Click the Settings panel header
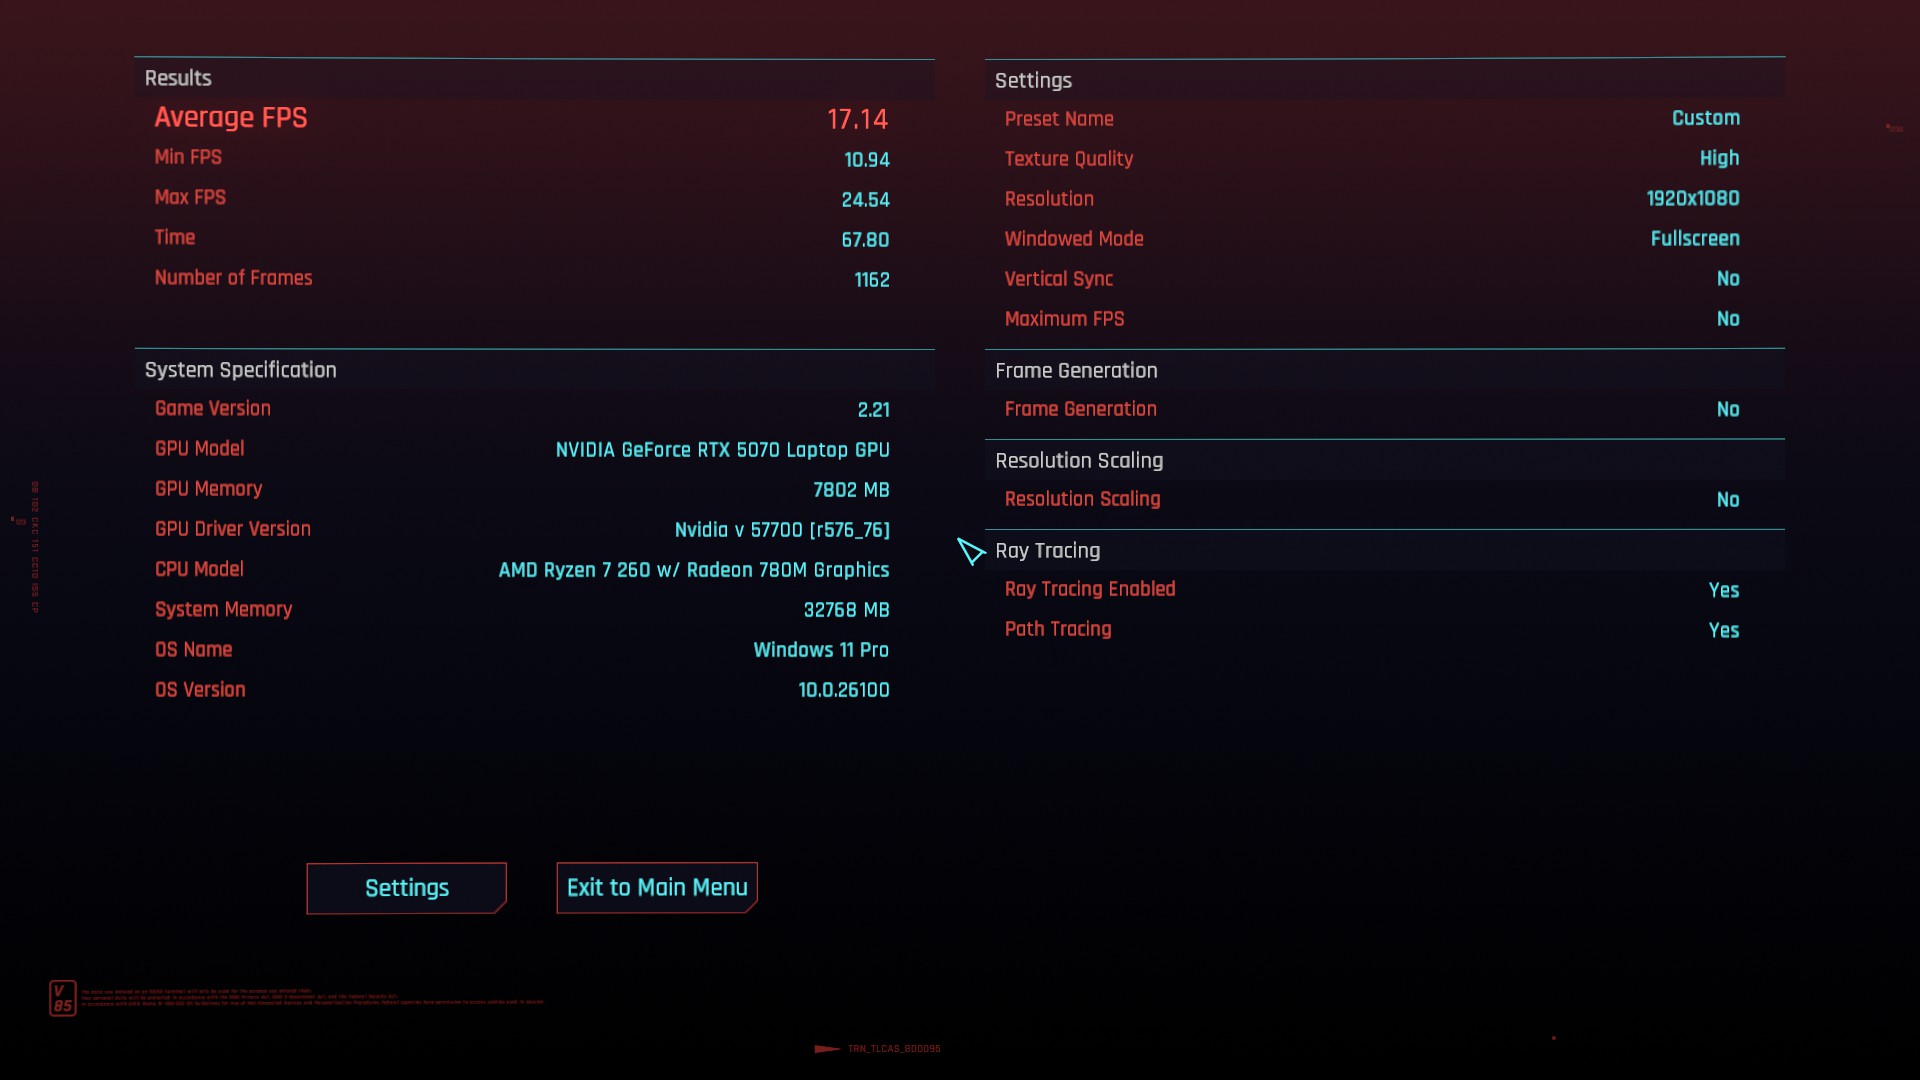 click(1033, 81)
